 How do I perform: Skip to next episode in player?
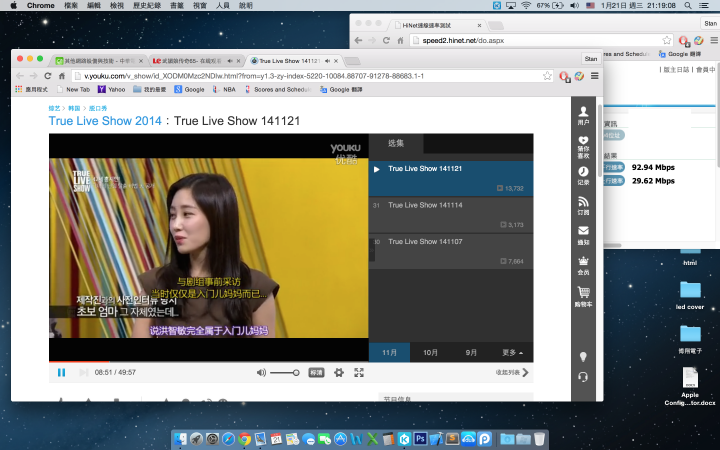tap(84, 372)
